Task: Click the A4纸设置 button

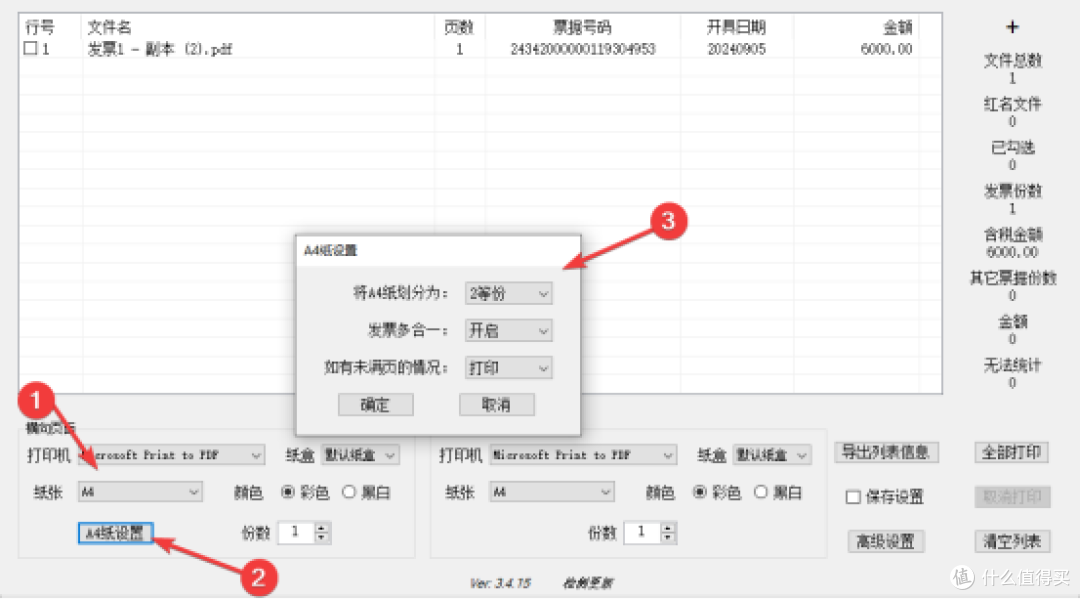Action: 115,532
